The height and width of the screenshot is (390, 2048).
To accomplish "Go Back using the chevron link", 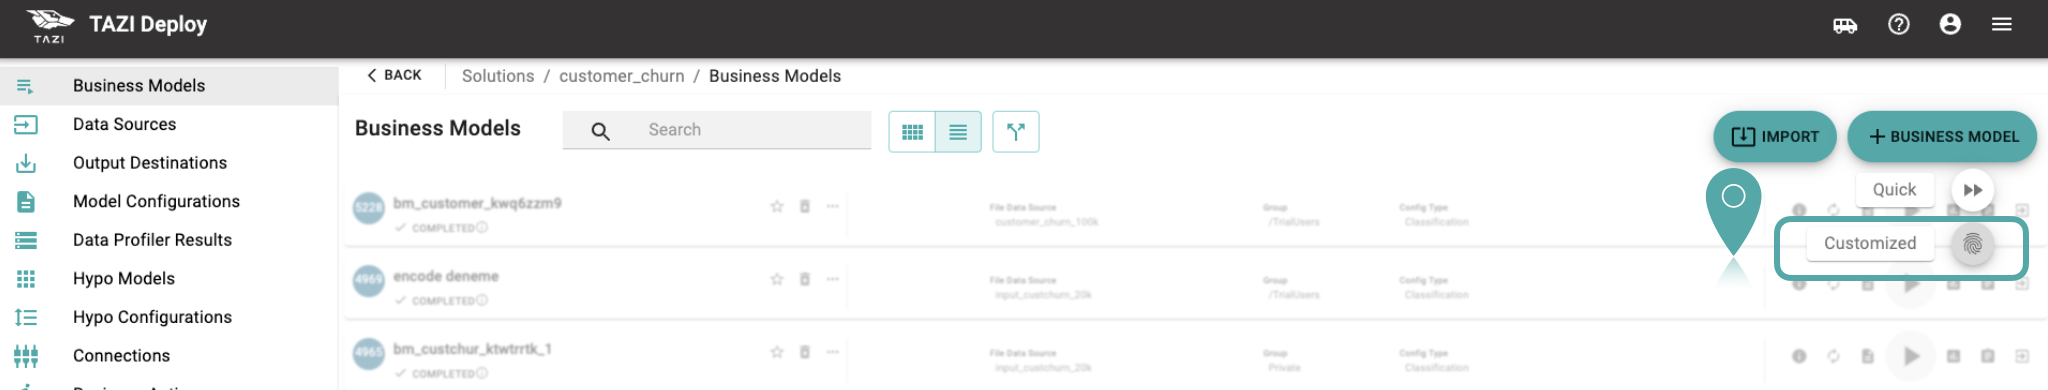I will coord(394,75).
